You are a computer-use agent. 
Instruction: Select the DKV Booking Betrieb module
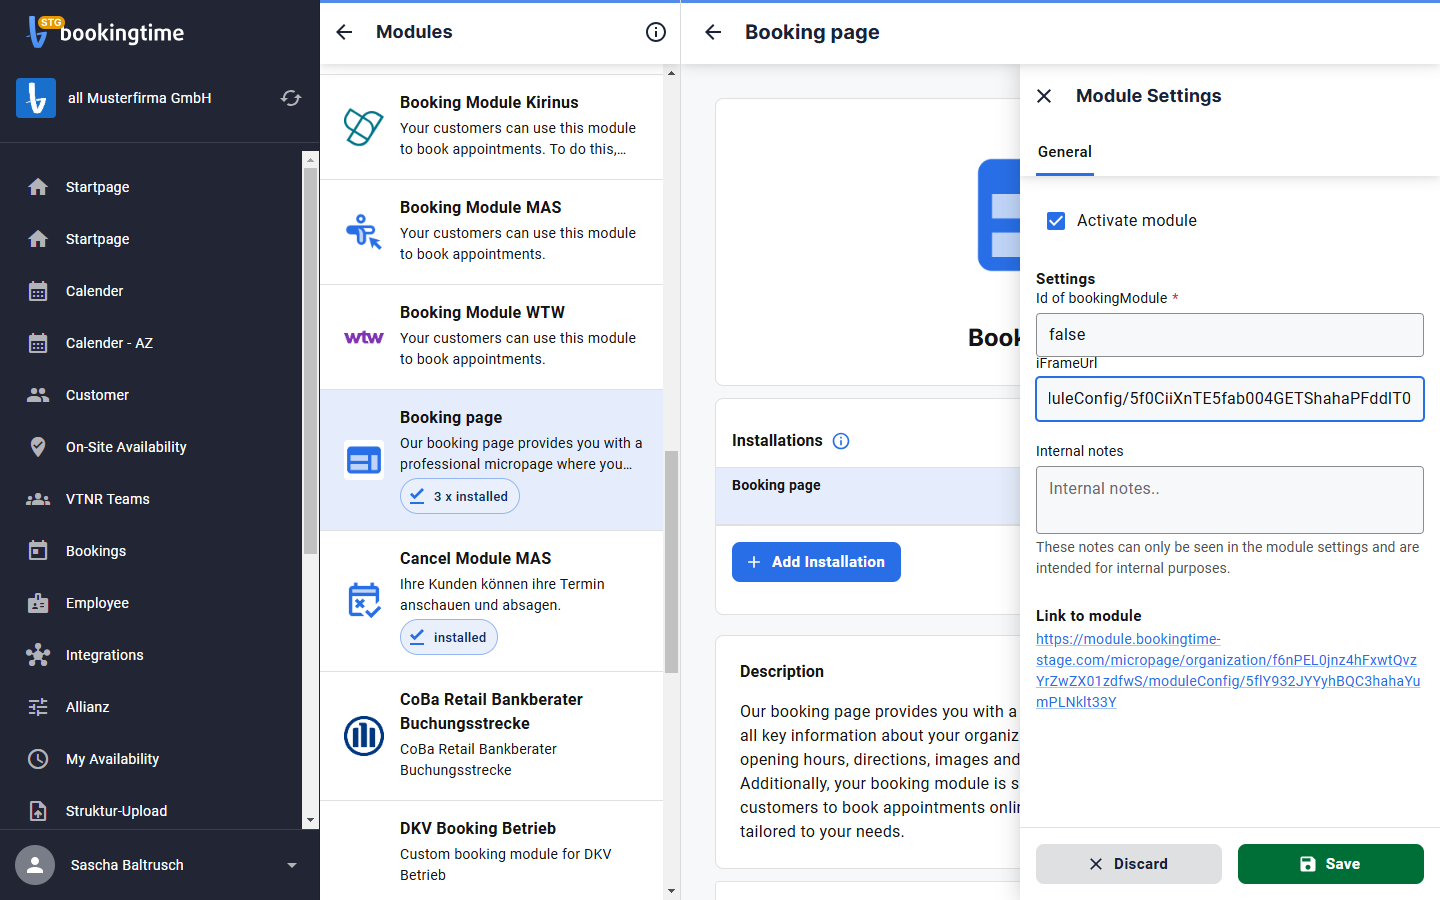coord(491,850)
